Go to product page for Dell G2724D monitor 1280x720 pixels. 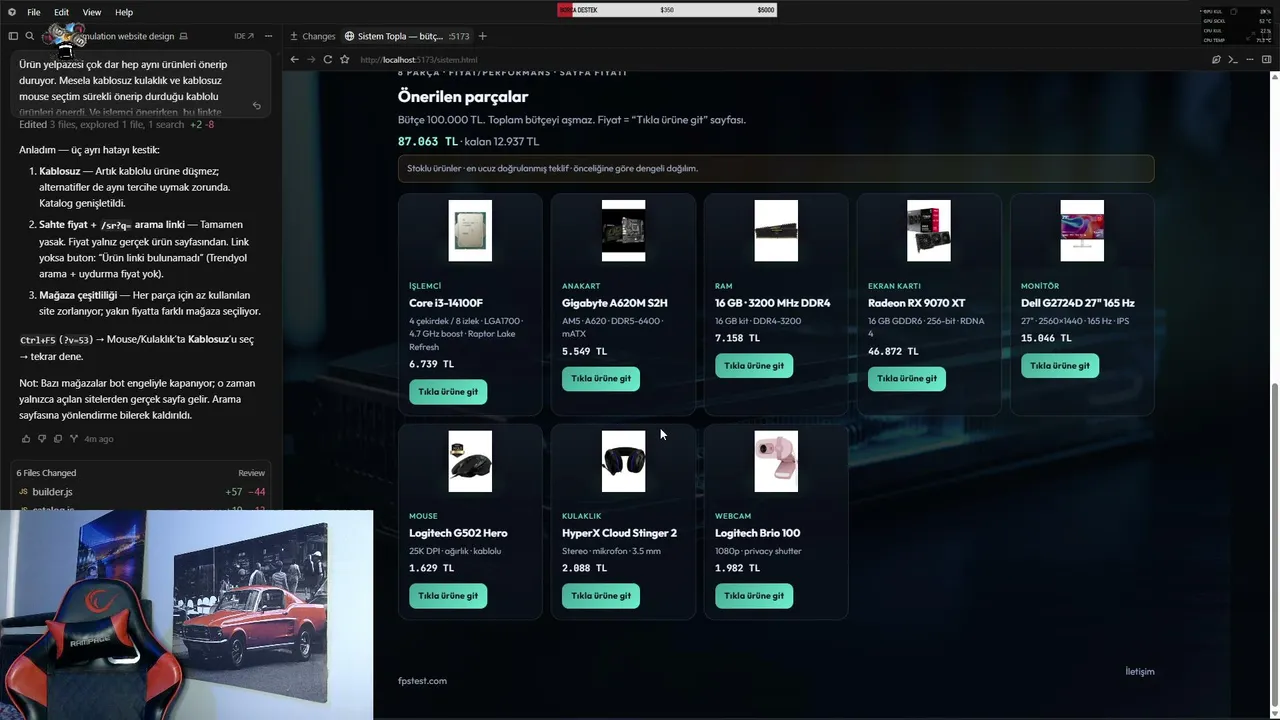[1060, 366]
